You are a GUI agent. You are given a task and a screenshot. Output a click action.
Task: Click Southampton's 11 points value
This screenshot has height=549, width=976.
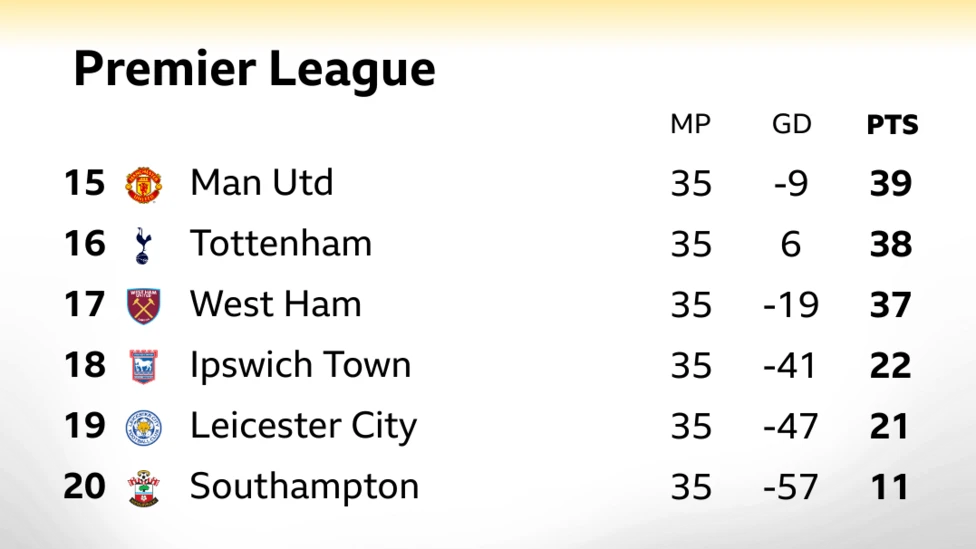pos(889,487)
